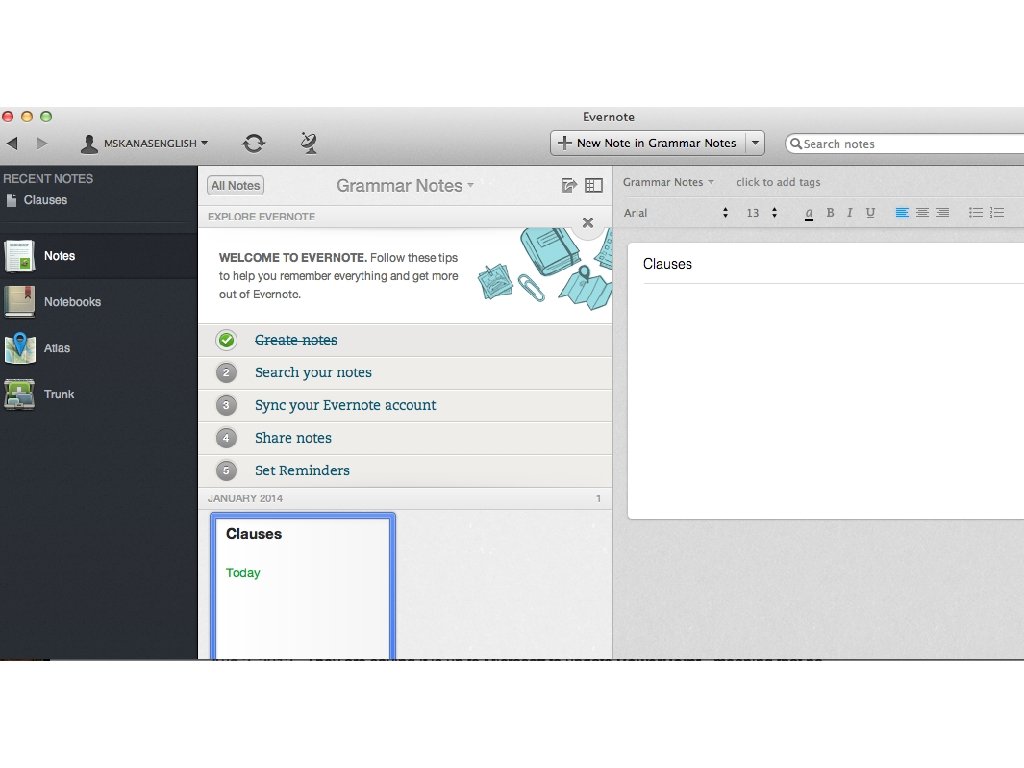
Task: Change notebook via Grammar Notes dropdown in editor
Action: tap(668, 182)
